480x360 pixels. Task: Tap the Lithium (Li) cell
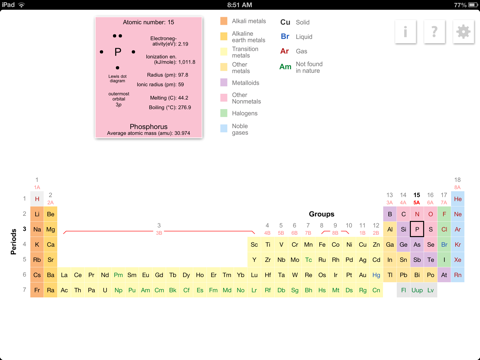coord(37,214)
